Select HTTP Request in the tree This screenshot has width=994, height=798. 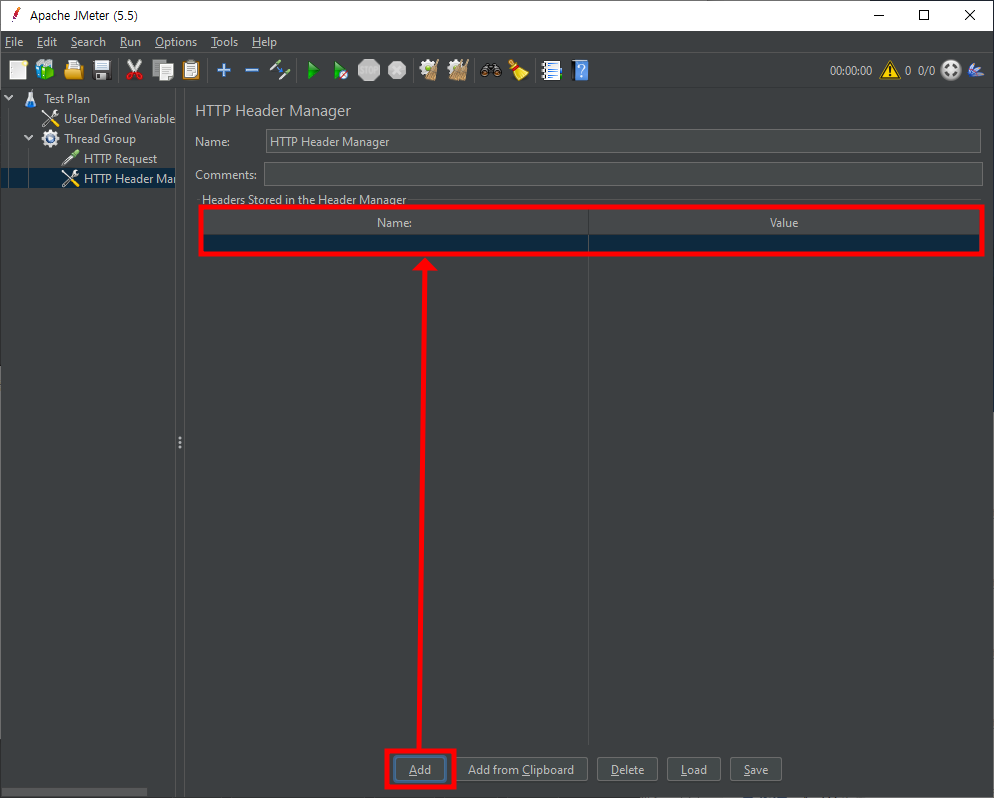point(120,159)
